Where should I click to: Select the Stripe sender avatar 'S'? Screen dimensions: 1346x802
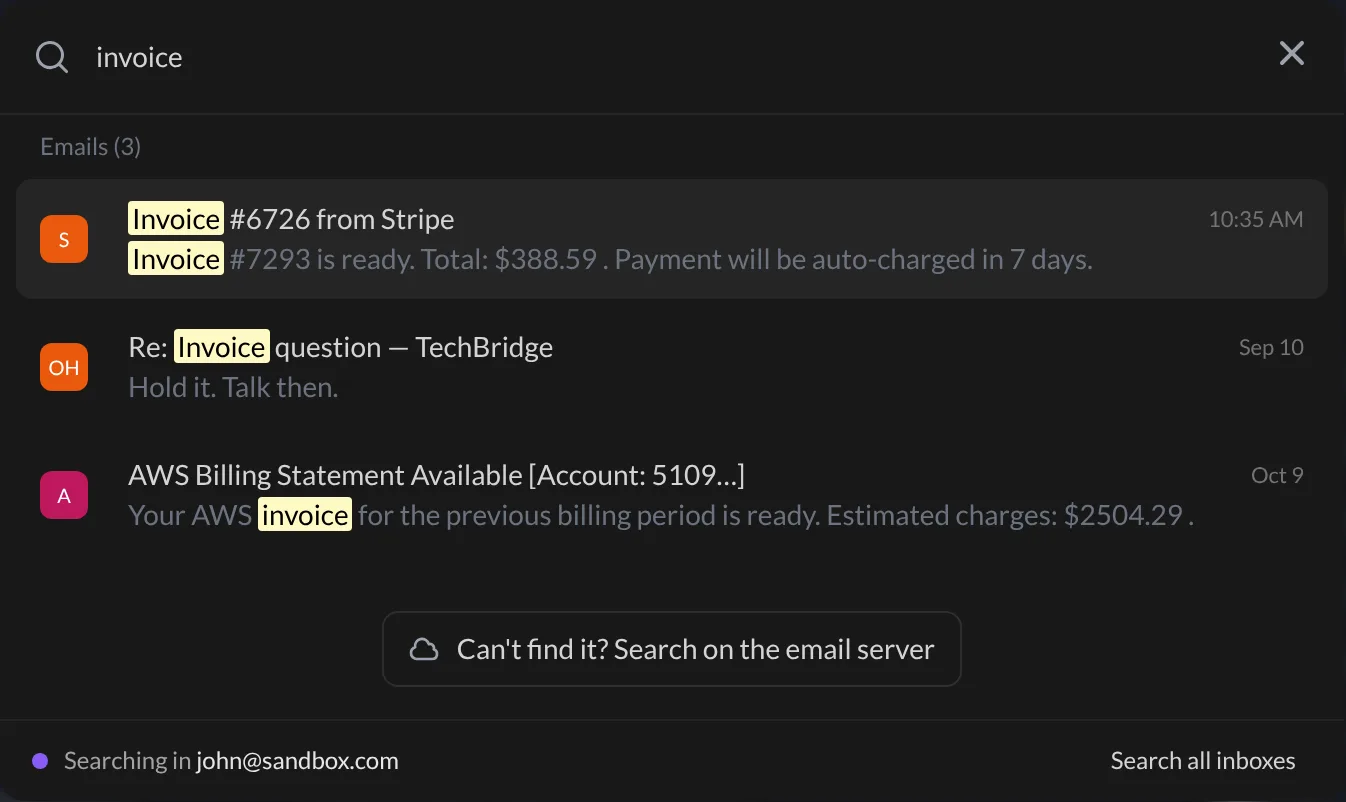(x=64, y=239)
